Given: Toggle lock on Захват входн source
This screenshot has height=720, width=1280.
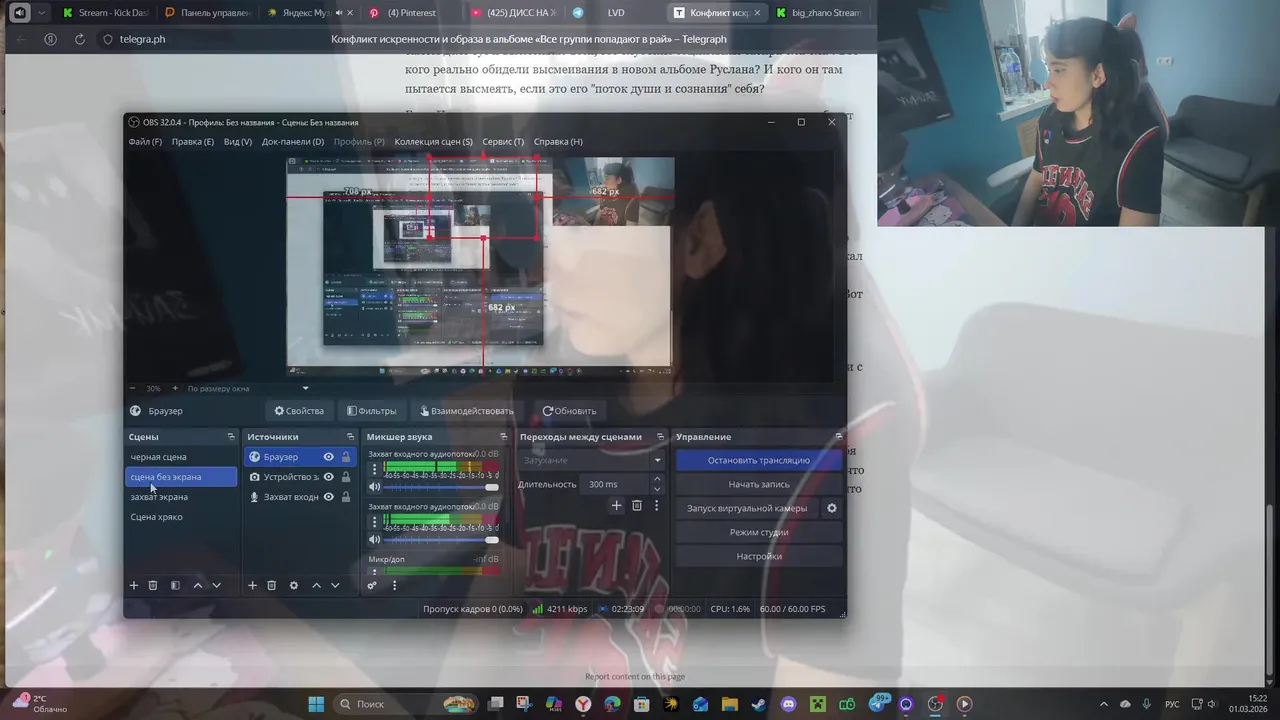Looking at the screenshot, I should 346,497.
